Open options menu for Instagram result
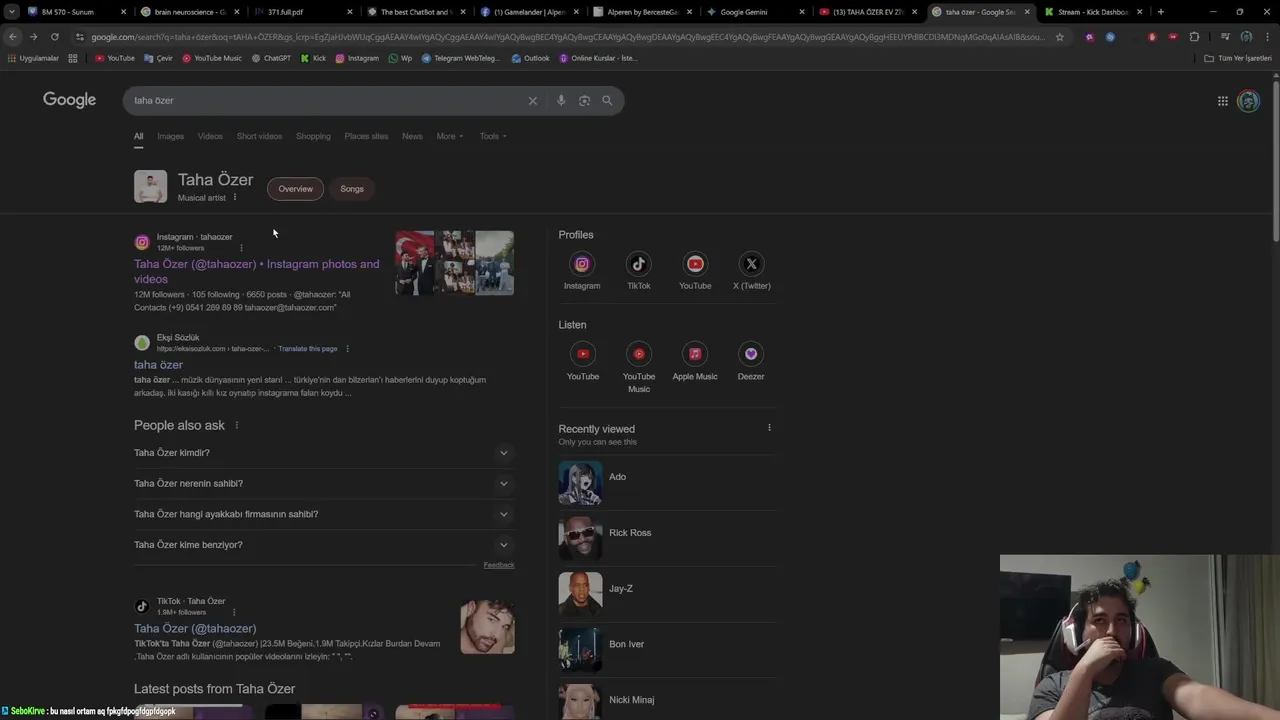This screenshot has width=1280, height=720. pos(241,247)
